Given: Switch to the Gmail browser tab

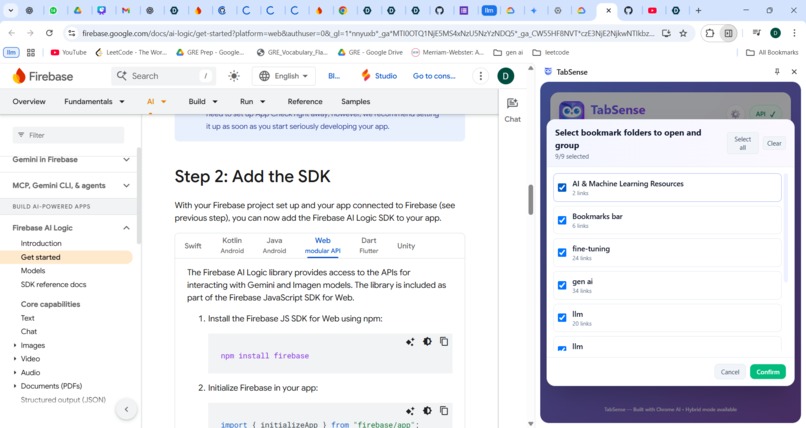Looking at the screenshot, I should pyautogui.click(x=126, y=10).
